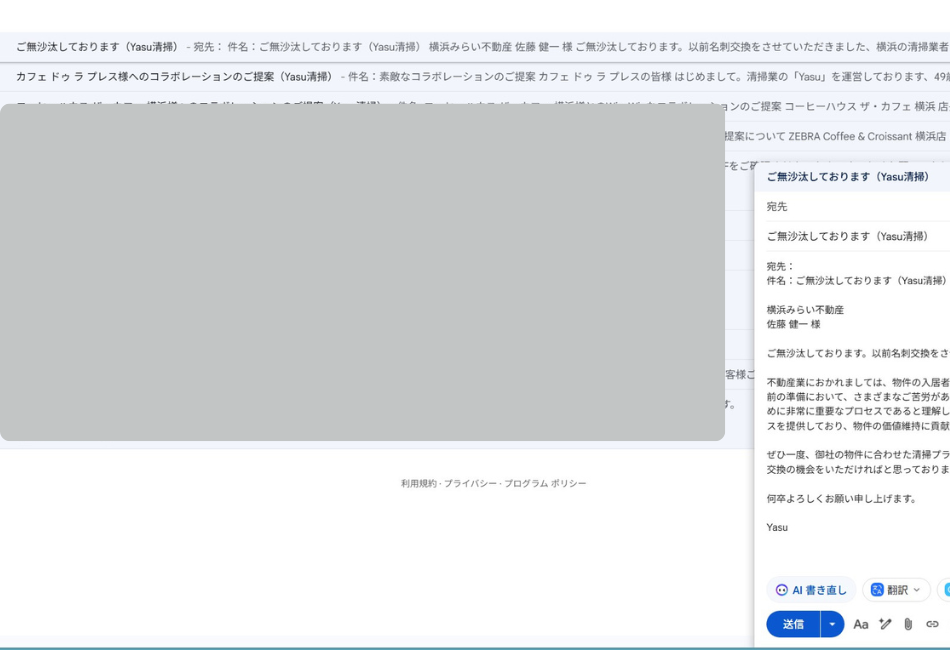Image resolution: width=950 pixels, height=650 pixels.
Task: Open the プライバシー privacy link
Action: 470,484
